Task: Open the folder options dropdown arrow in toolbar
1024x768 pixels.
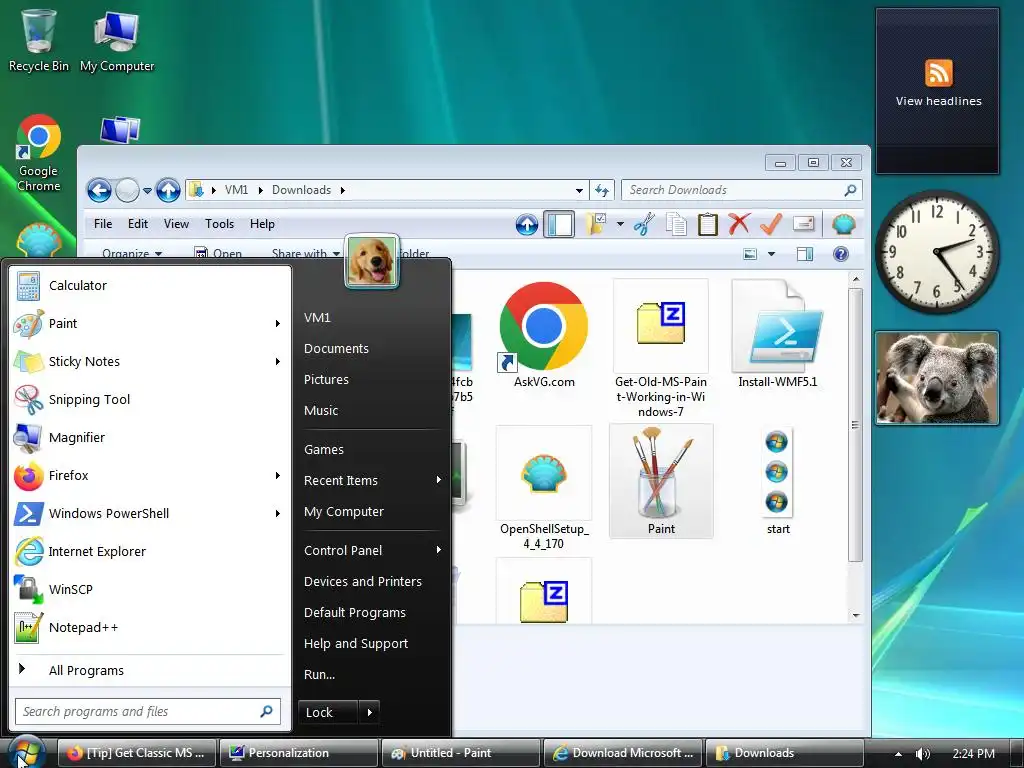Action: pos(620,224)
